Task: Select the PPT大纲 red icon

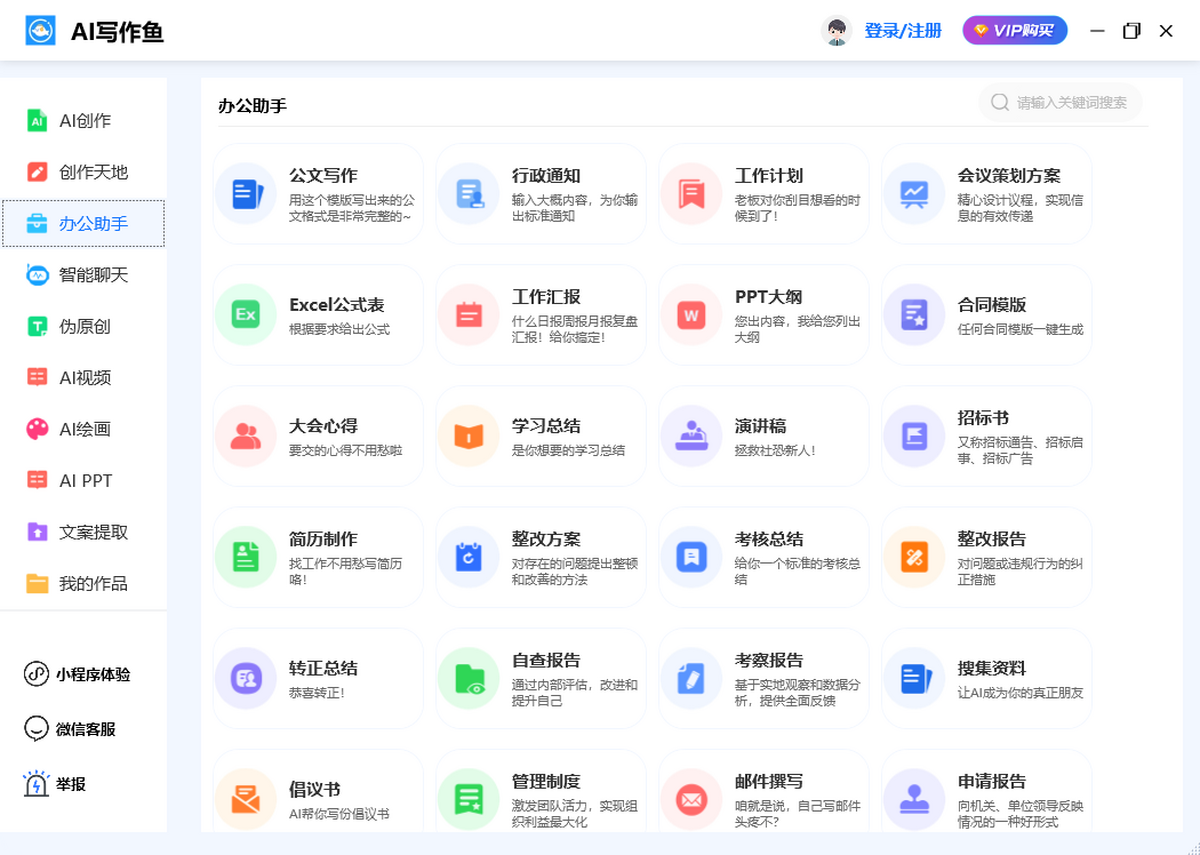Action: (691, 315)
